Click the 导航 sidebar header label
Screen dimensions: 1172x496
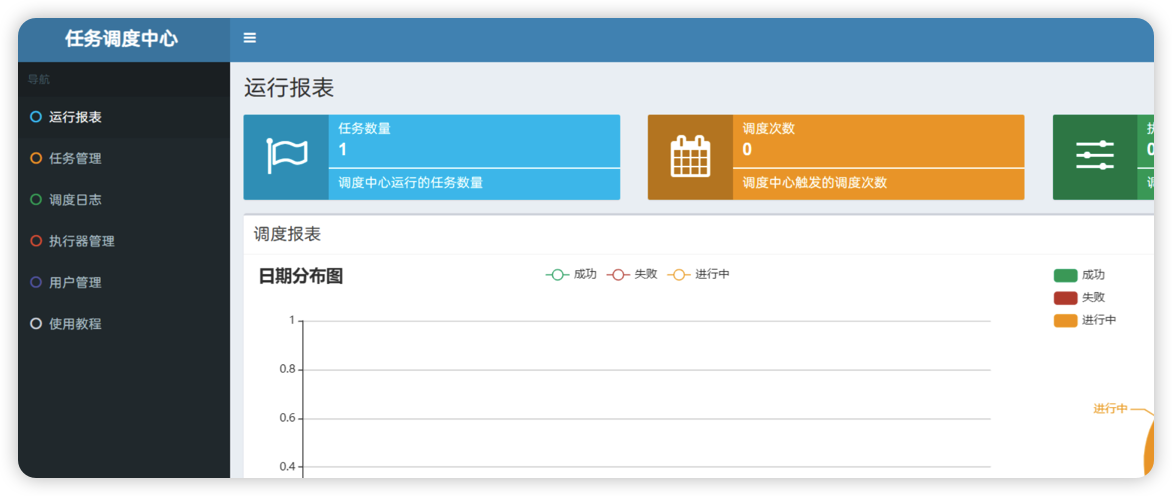point(39,79)
